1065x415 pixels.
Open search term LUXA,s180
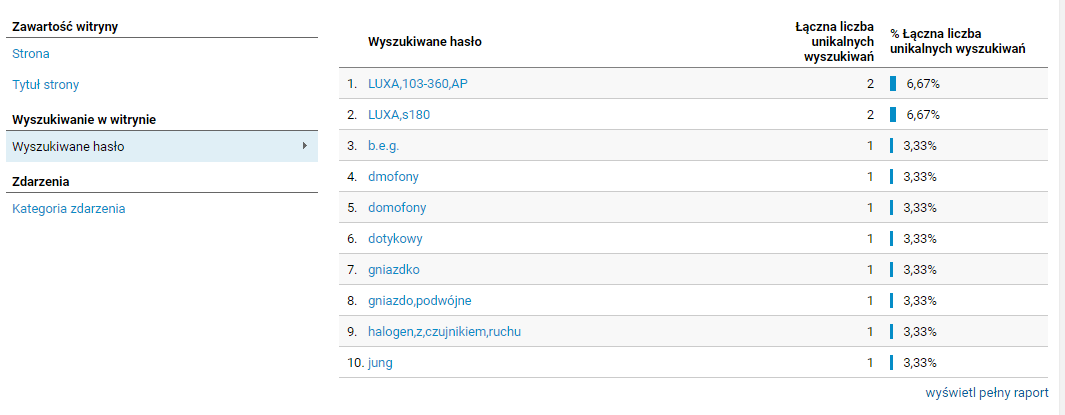pyautogui.click(x=399, y=115)
